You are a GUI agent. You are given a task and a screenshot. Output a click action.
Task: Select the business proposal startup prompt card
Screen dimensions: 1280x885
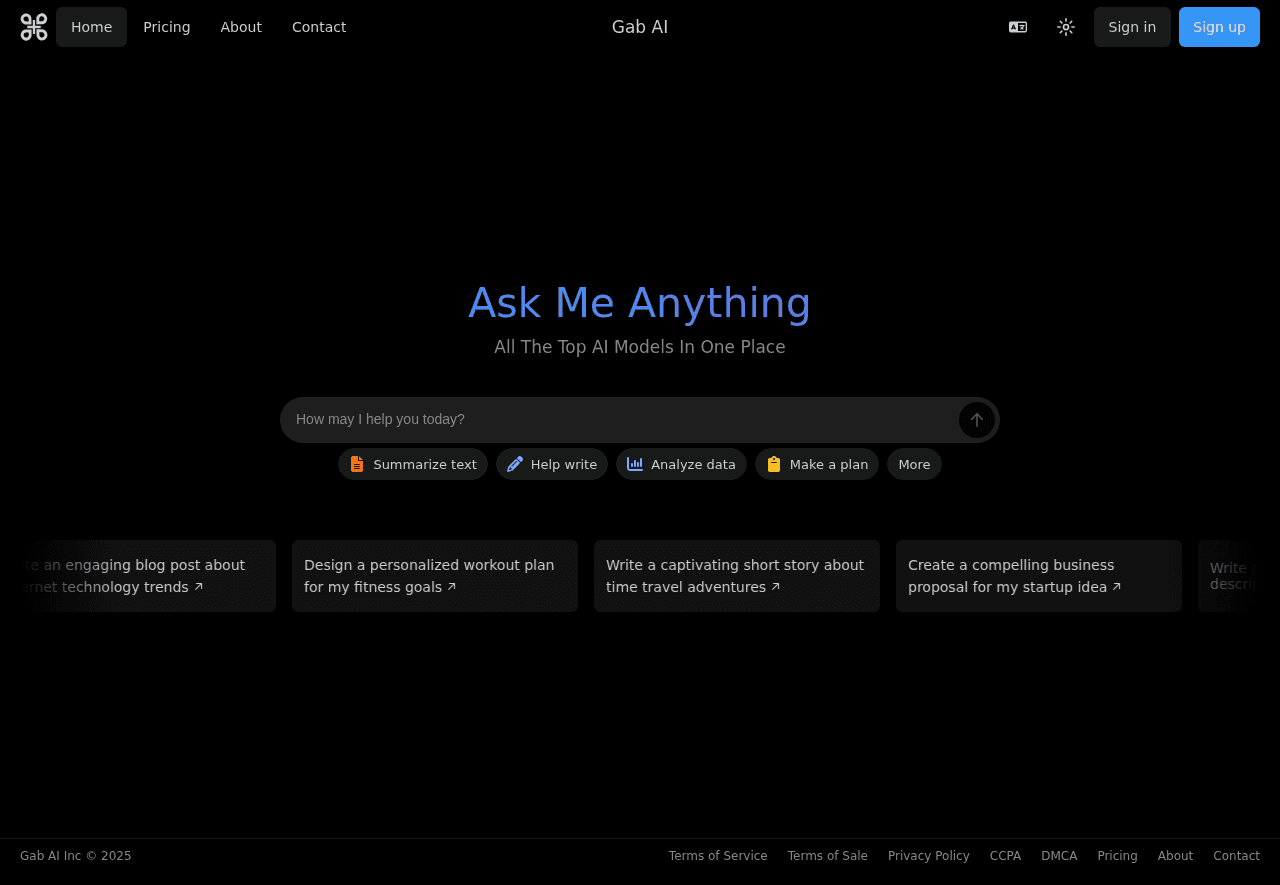click(1039, 576)
